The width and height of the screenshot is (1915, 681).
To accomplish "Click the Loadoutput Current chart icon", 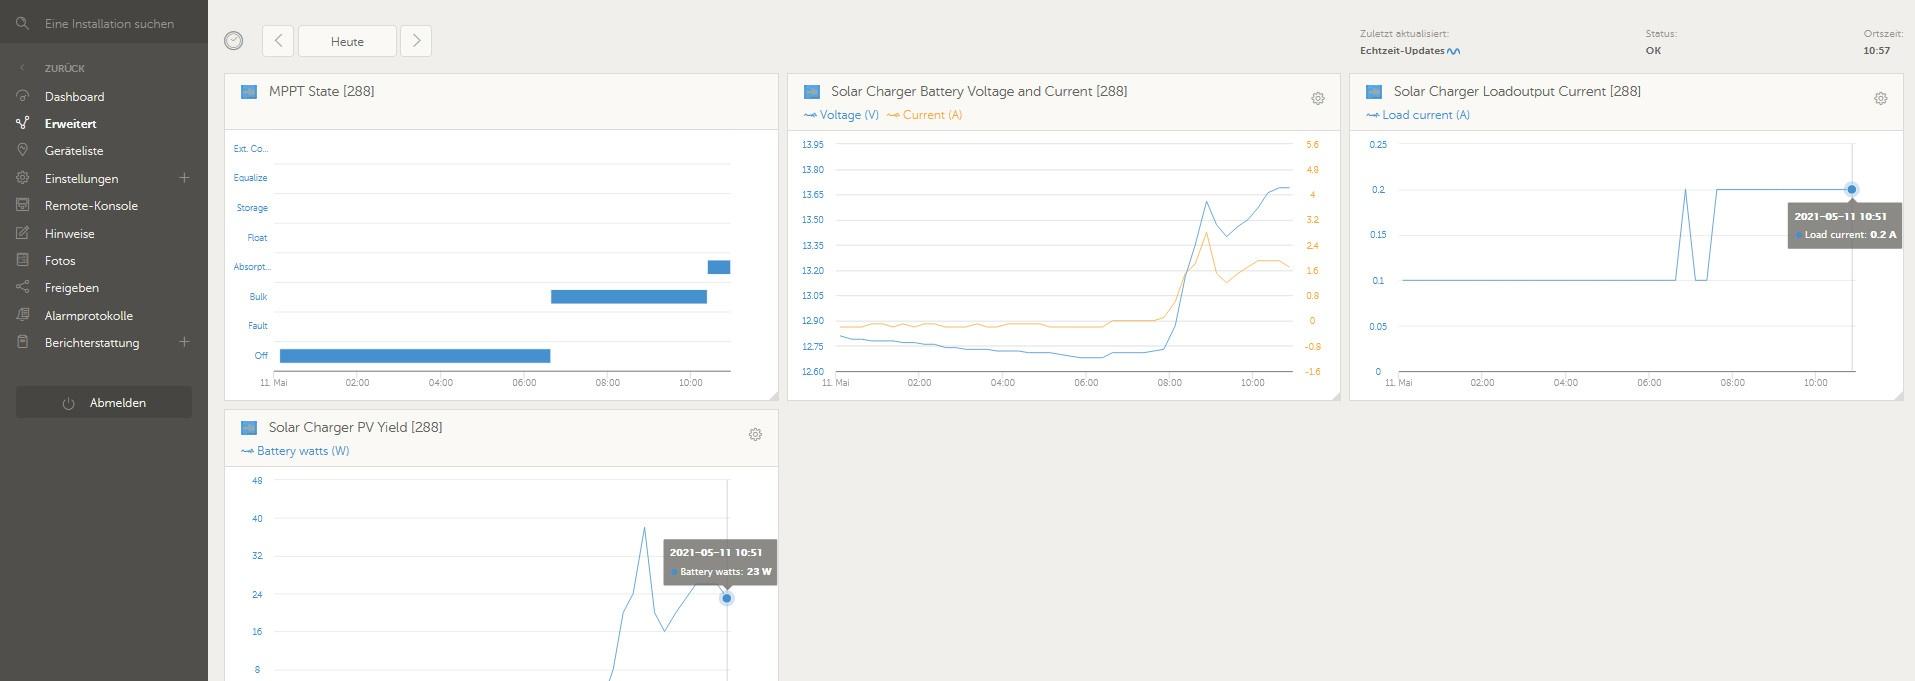I will 1374,92.
